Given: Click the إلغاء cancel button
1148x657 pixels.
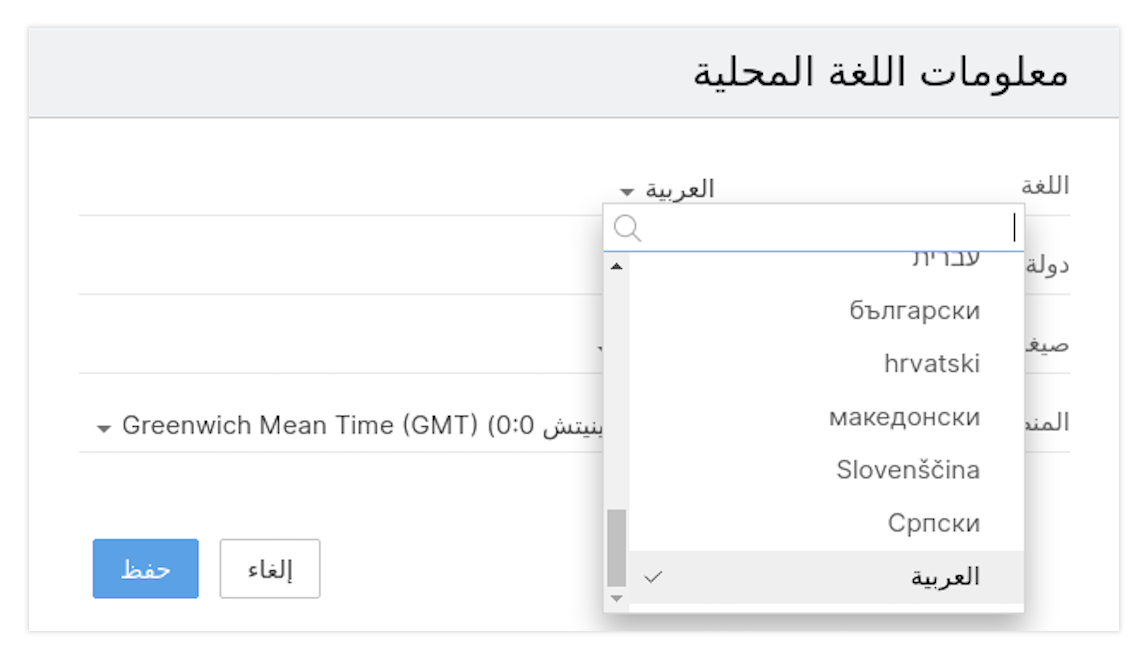Looking at the screenshot, I should (x=269, y=569).
